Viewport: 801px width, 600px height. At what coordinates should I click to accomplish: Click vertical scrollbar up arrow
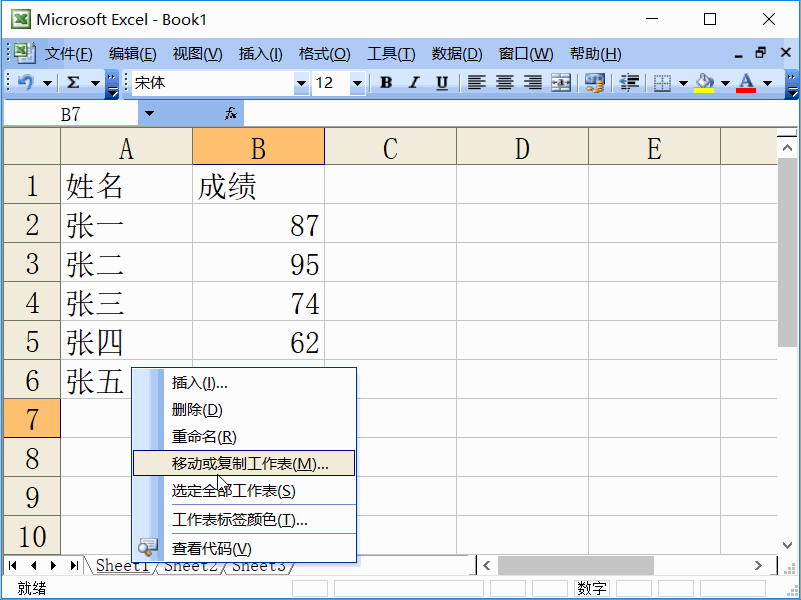pyautogui.click(x=787, y=148)
